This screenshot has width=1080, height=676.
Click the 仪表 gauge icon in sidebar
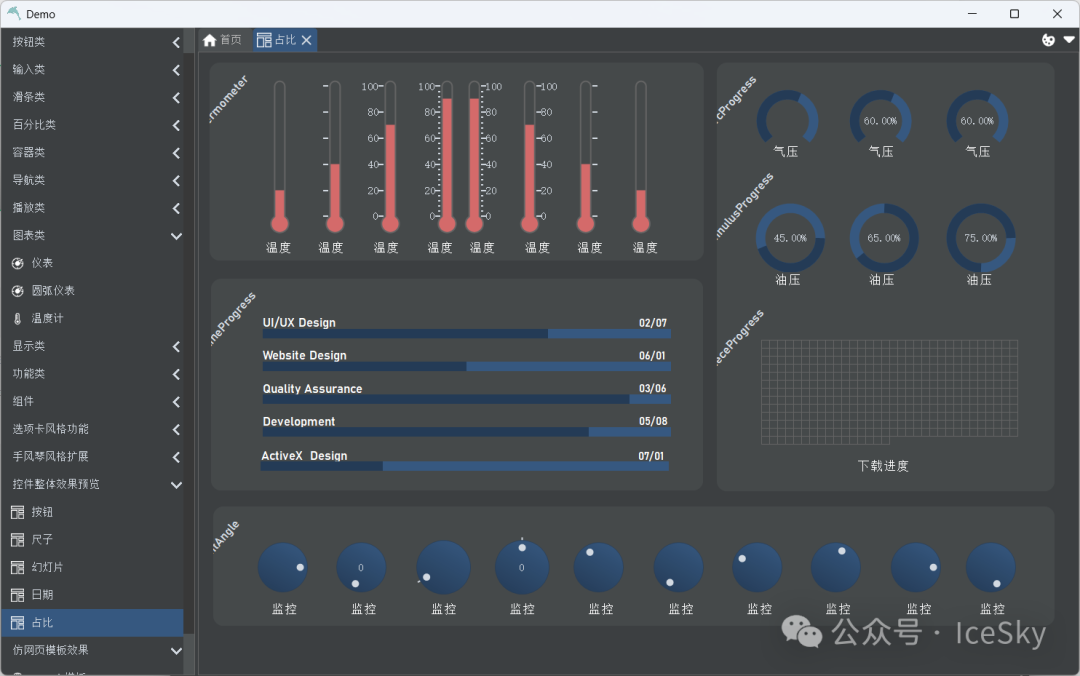tap(17, 263)
